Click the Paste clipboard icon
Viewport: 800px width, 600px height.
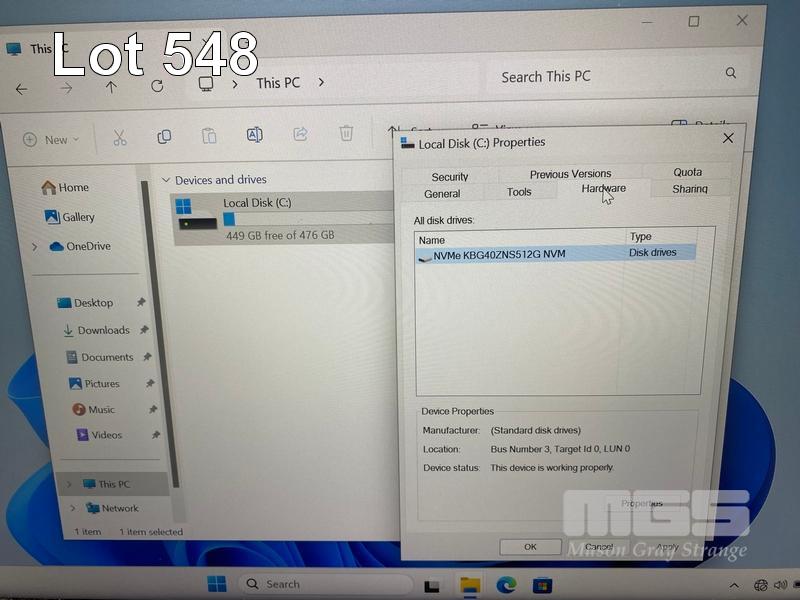pos(209,135)
